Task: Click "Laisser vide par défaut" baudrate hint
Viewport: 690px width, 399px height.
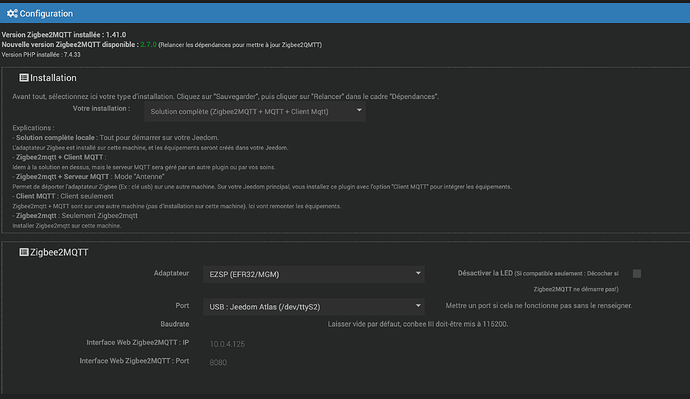Action: (418, 324)
